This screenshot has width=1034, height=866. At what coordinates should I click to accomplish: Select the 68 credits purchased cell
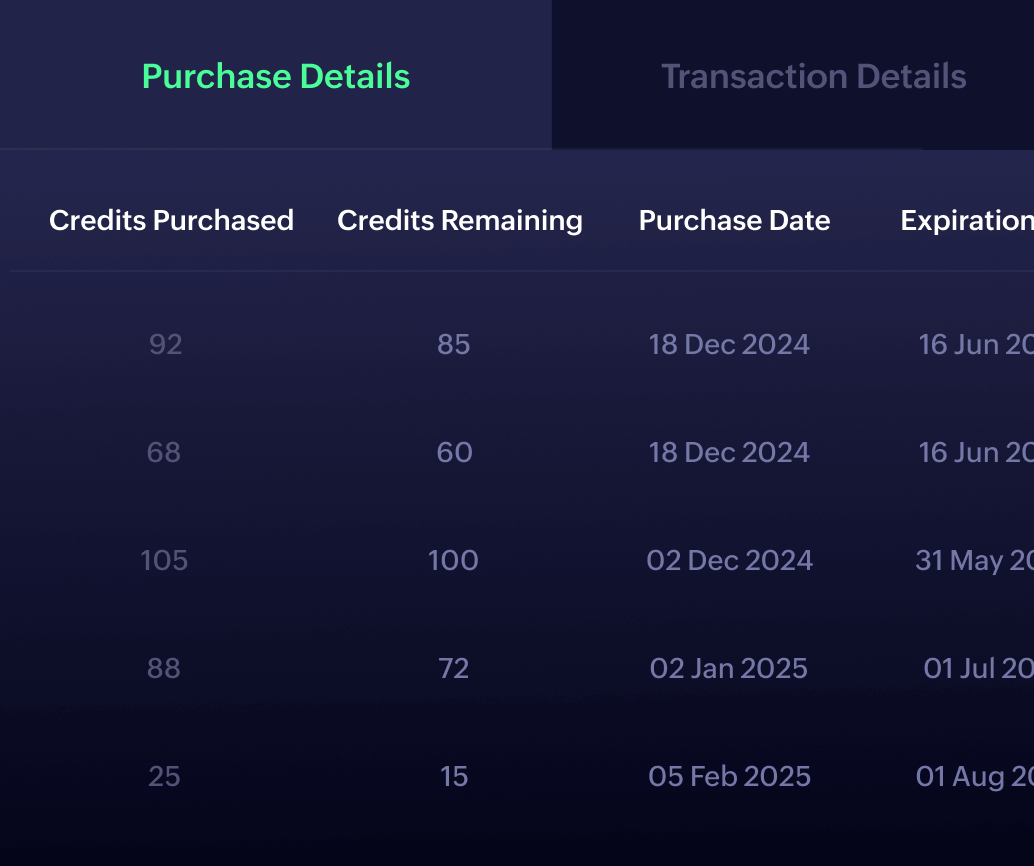tap(164, 452)
